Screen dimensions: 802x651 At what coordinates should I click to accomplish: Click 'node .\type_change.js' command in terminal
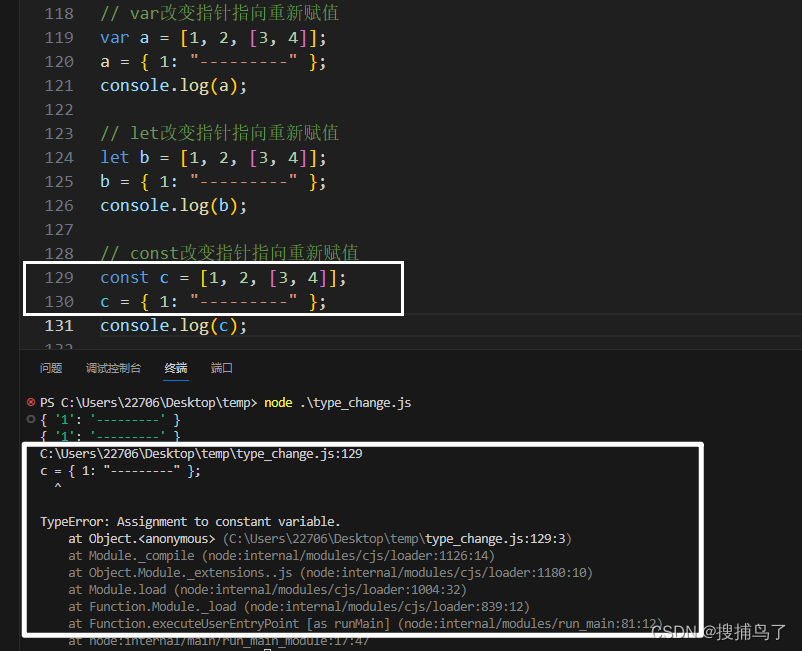point(338,403)
